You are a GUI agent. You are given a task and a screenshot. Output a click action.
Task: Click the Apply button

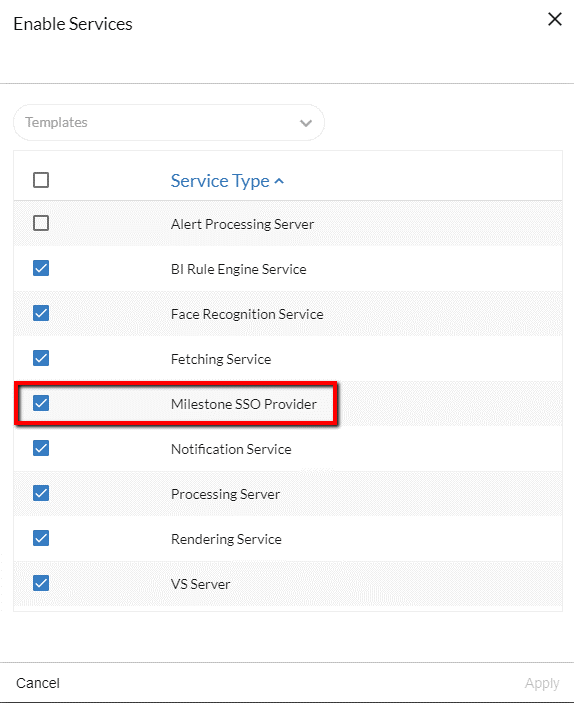(542, 683)
